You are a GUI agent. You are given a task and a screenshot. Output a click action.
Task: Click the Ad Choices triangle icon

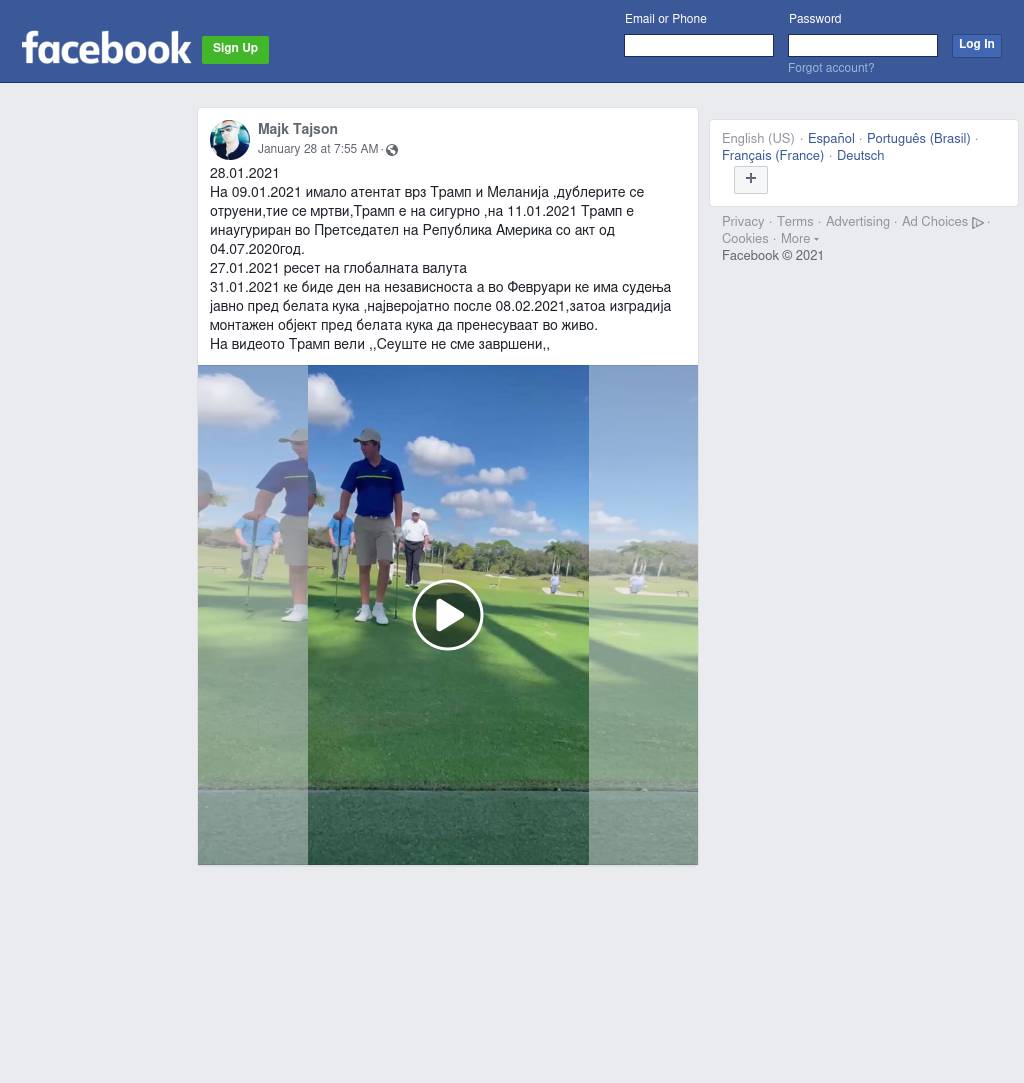click(977, 222)
